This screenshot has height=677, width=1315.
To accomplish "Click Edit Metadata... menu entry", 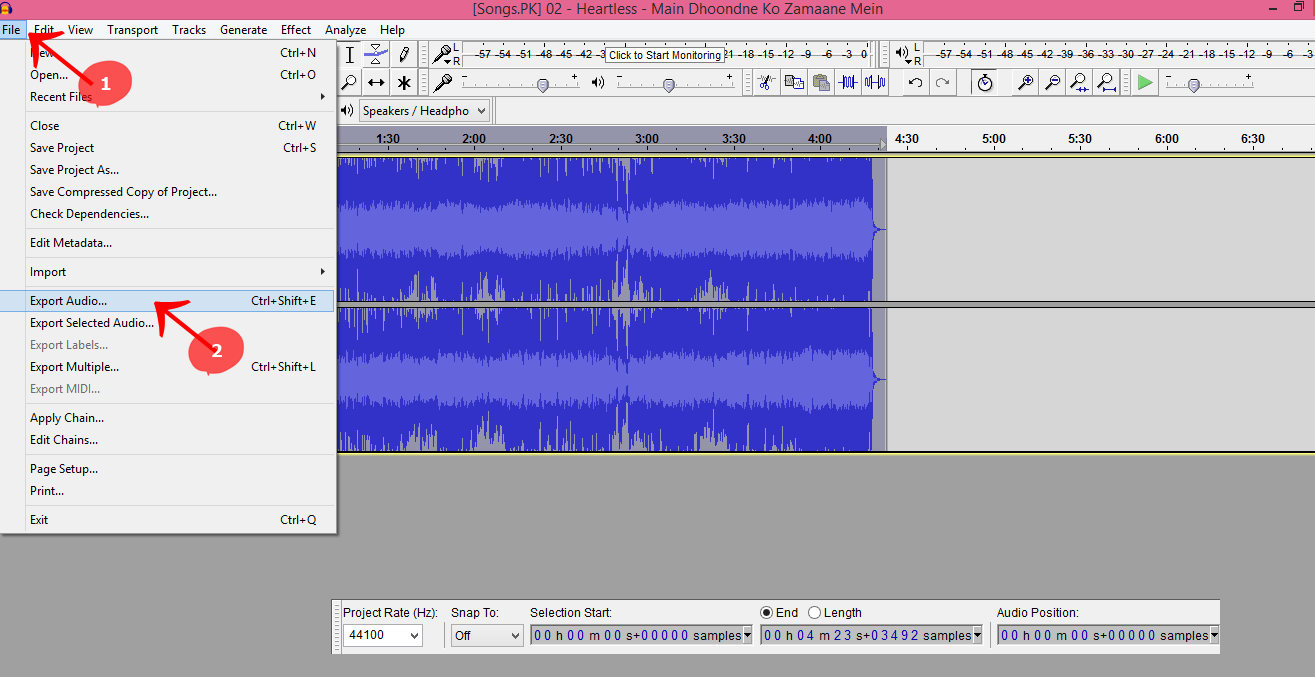I will 71,242.
